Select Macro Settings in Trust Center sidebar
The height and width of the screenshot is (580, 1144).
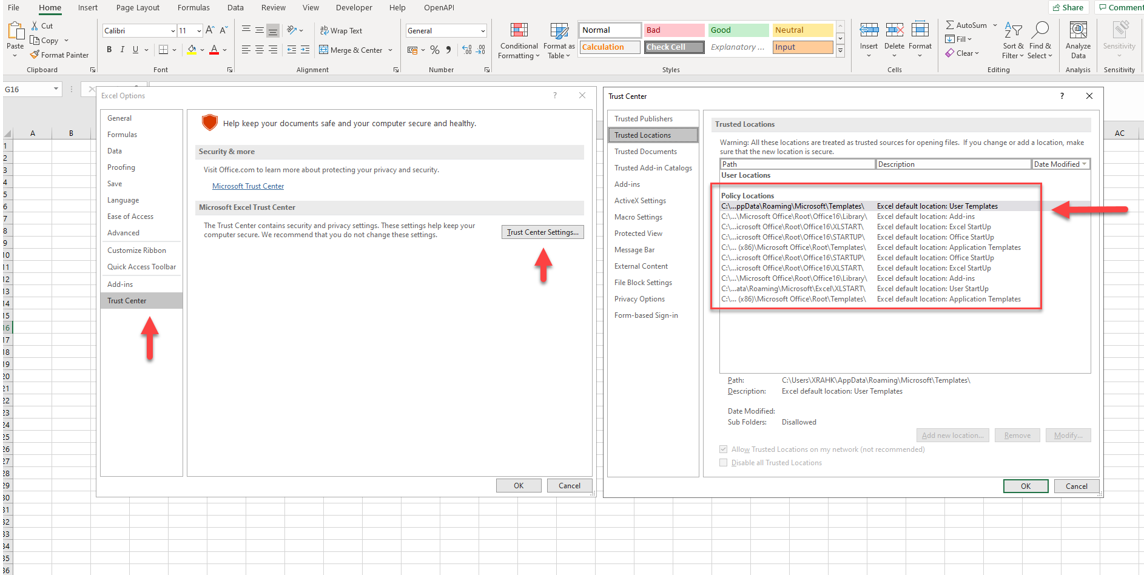(638, 217)
